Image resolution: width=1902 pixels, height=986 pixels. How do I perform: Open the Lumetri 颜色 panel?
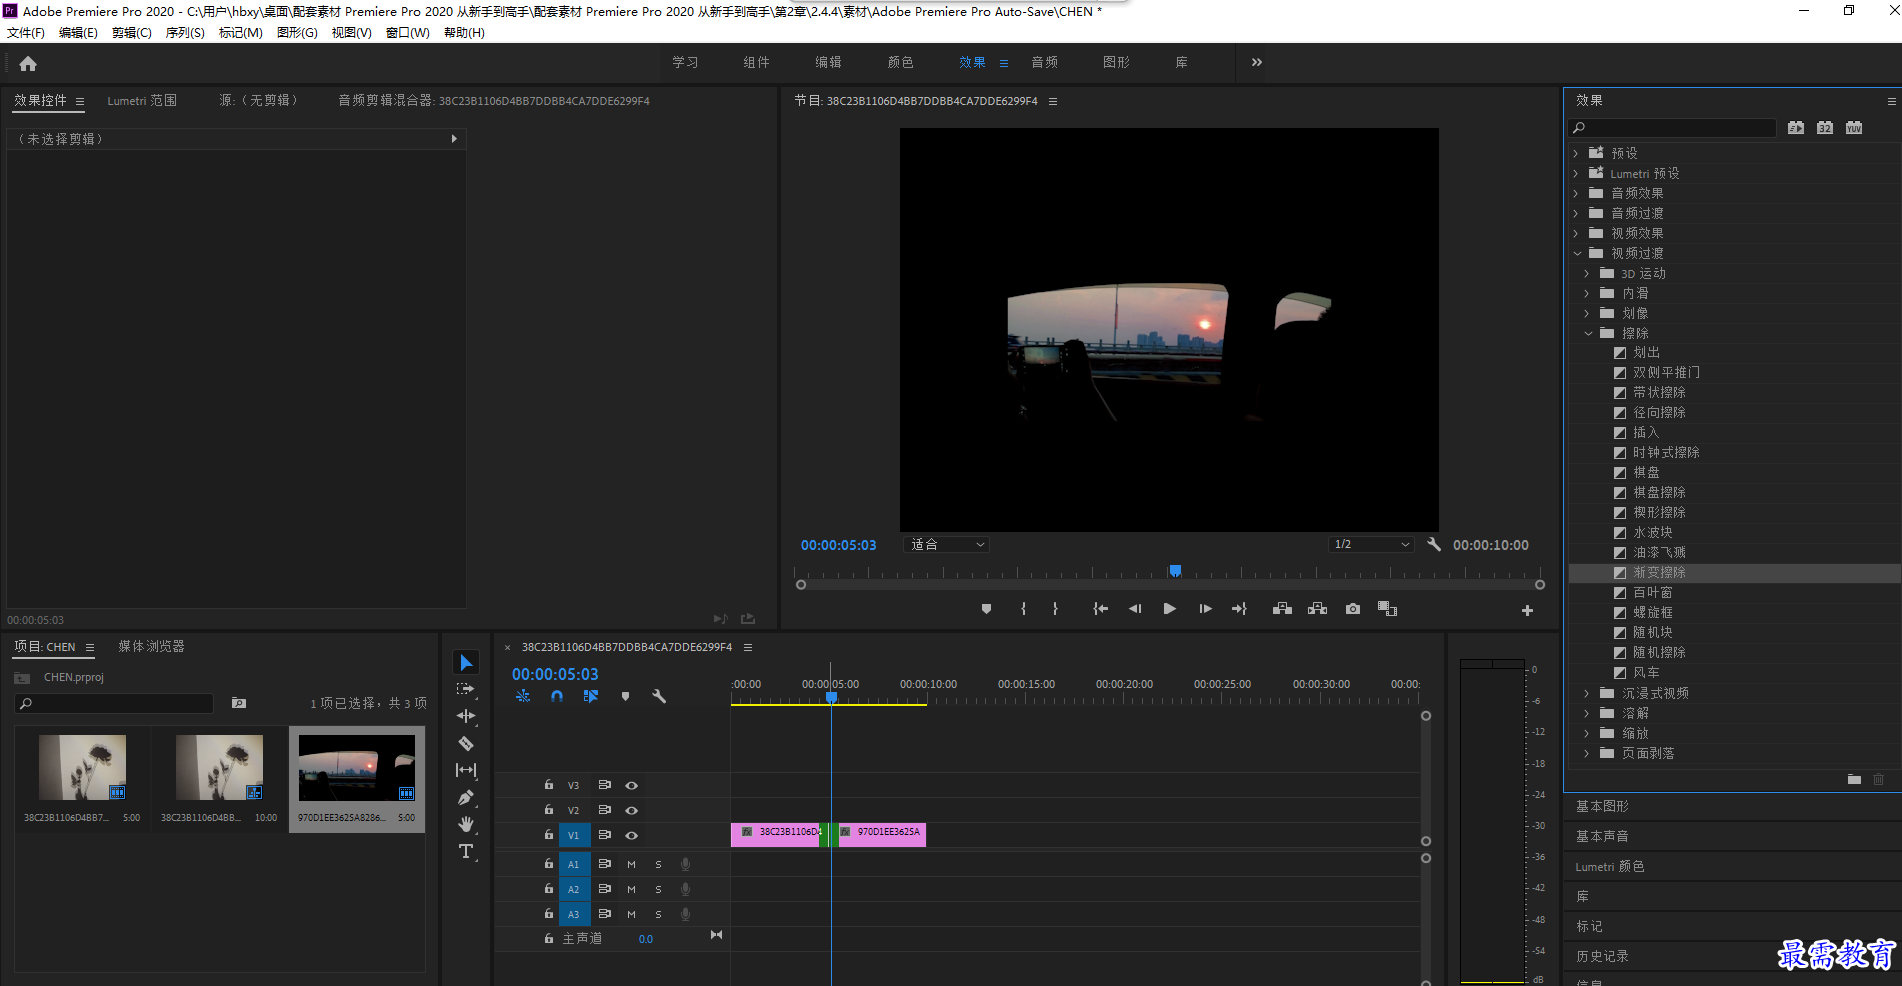point(1609,866)
